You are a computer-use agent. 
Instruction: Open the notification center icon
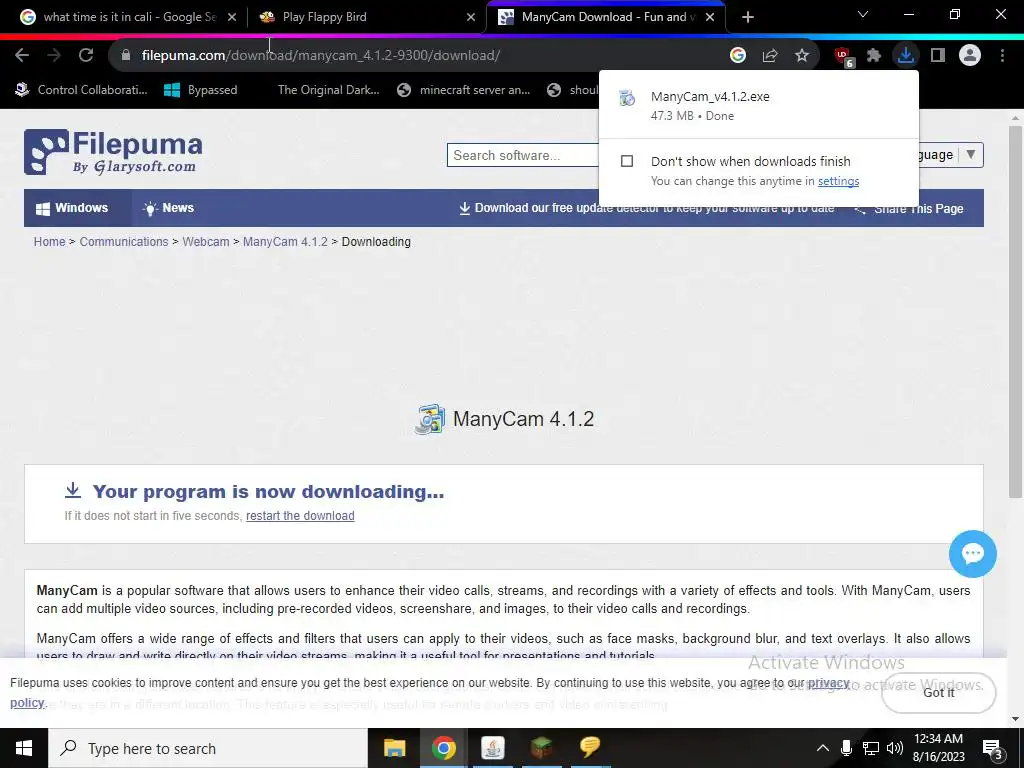click(993, 749)
